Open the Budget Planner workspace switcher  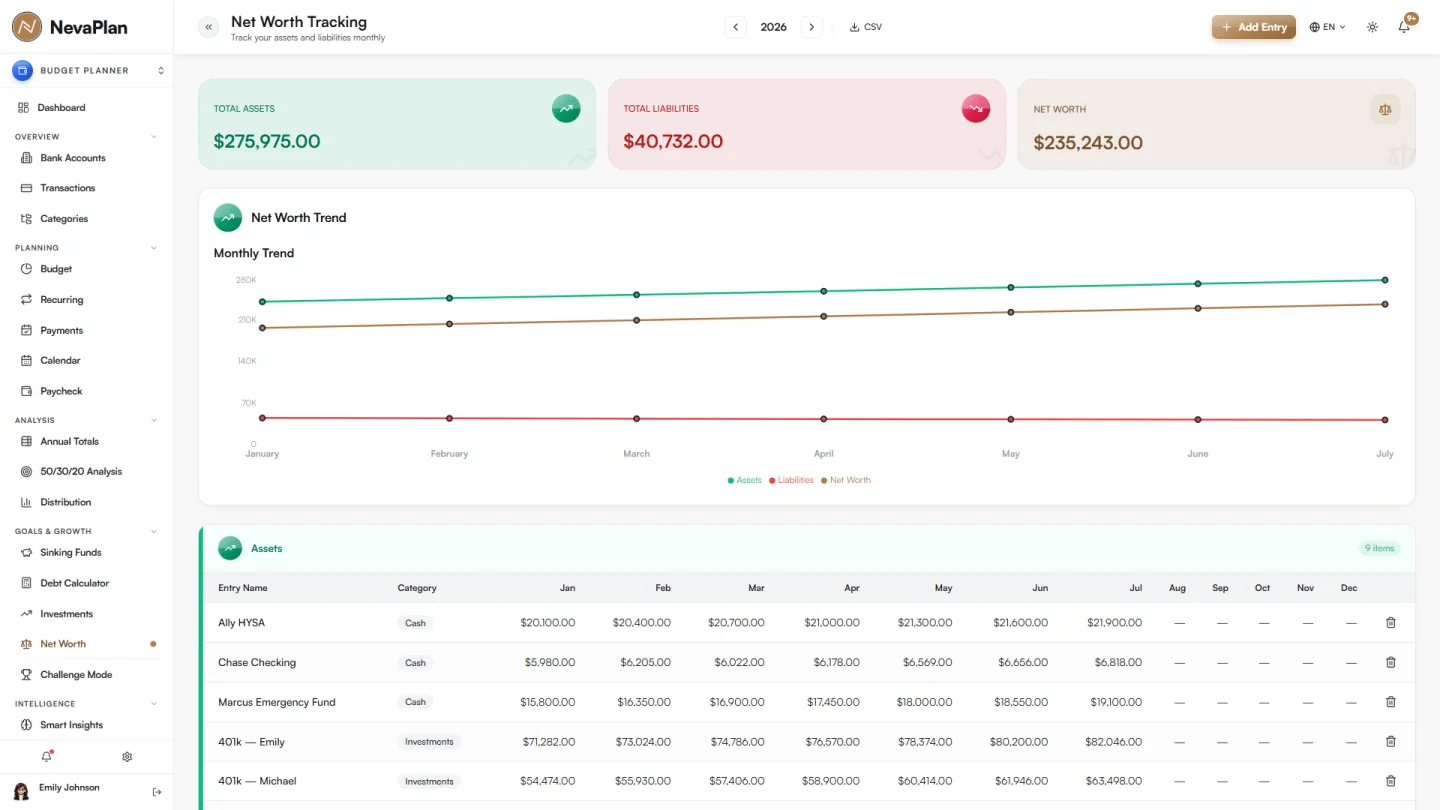(87, 71)
